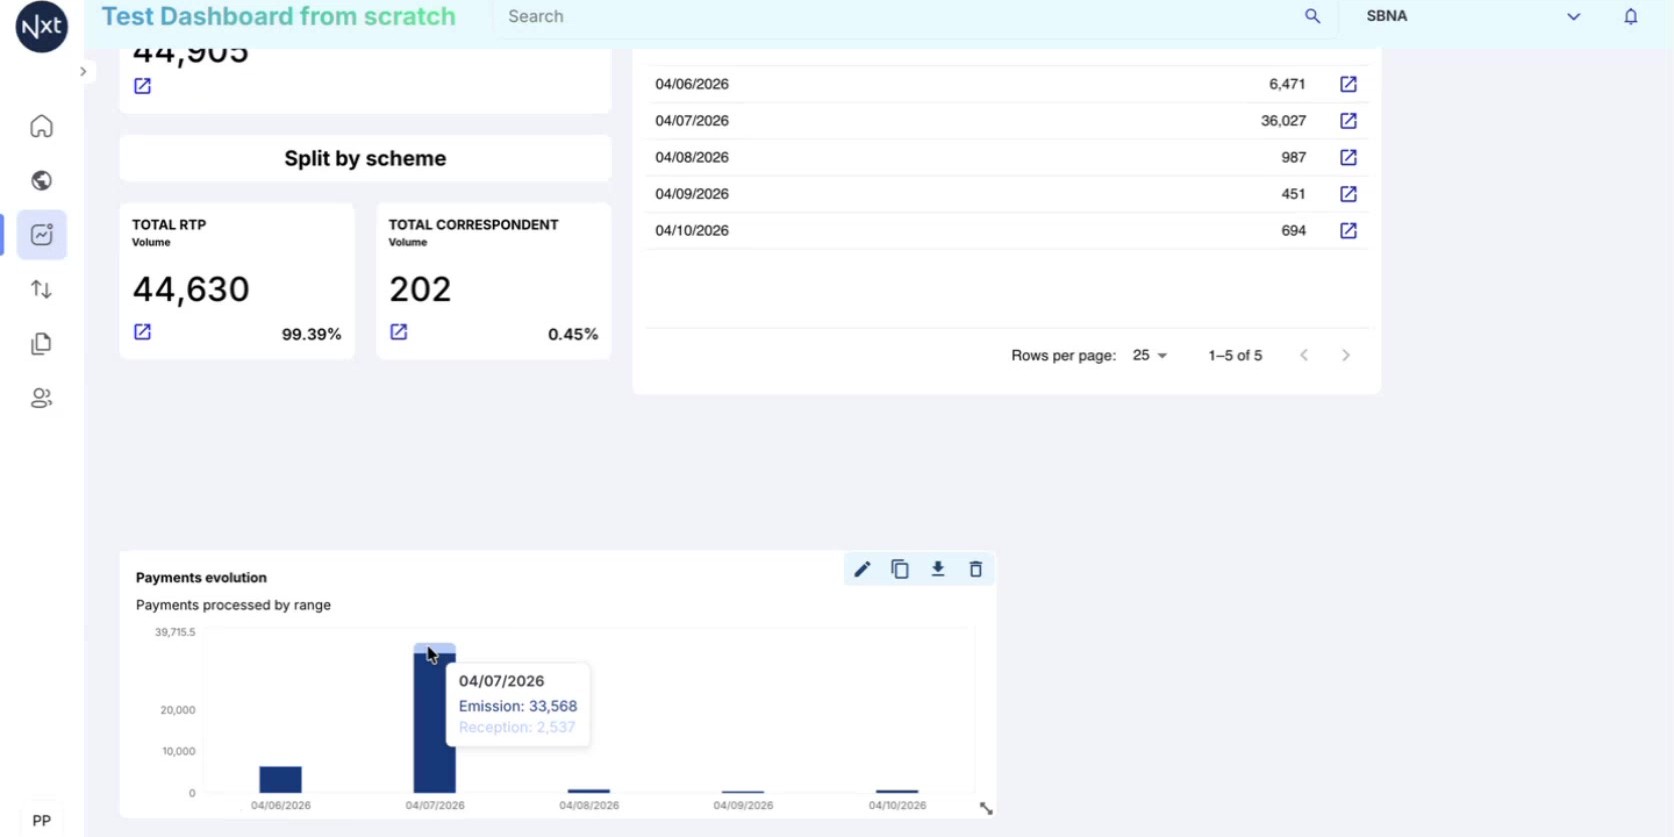Click the 99.39% RTP percentage

tap(311, 334)
